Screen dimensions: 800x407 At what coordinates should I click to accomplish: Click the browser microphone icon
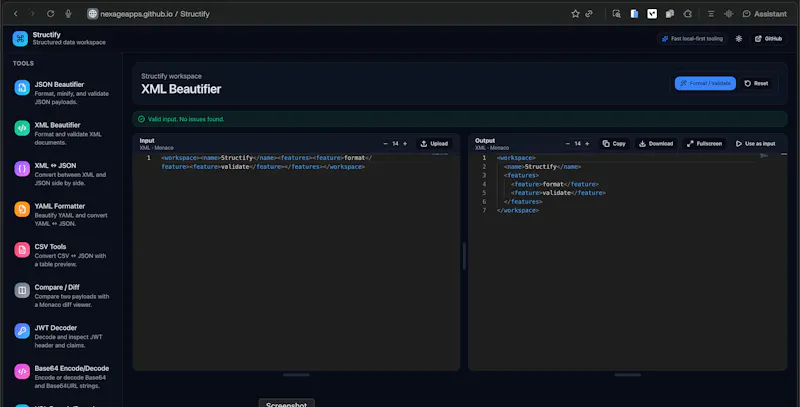click(68, 14)
